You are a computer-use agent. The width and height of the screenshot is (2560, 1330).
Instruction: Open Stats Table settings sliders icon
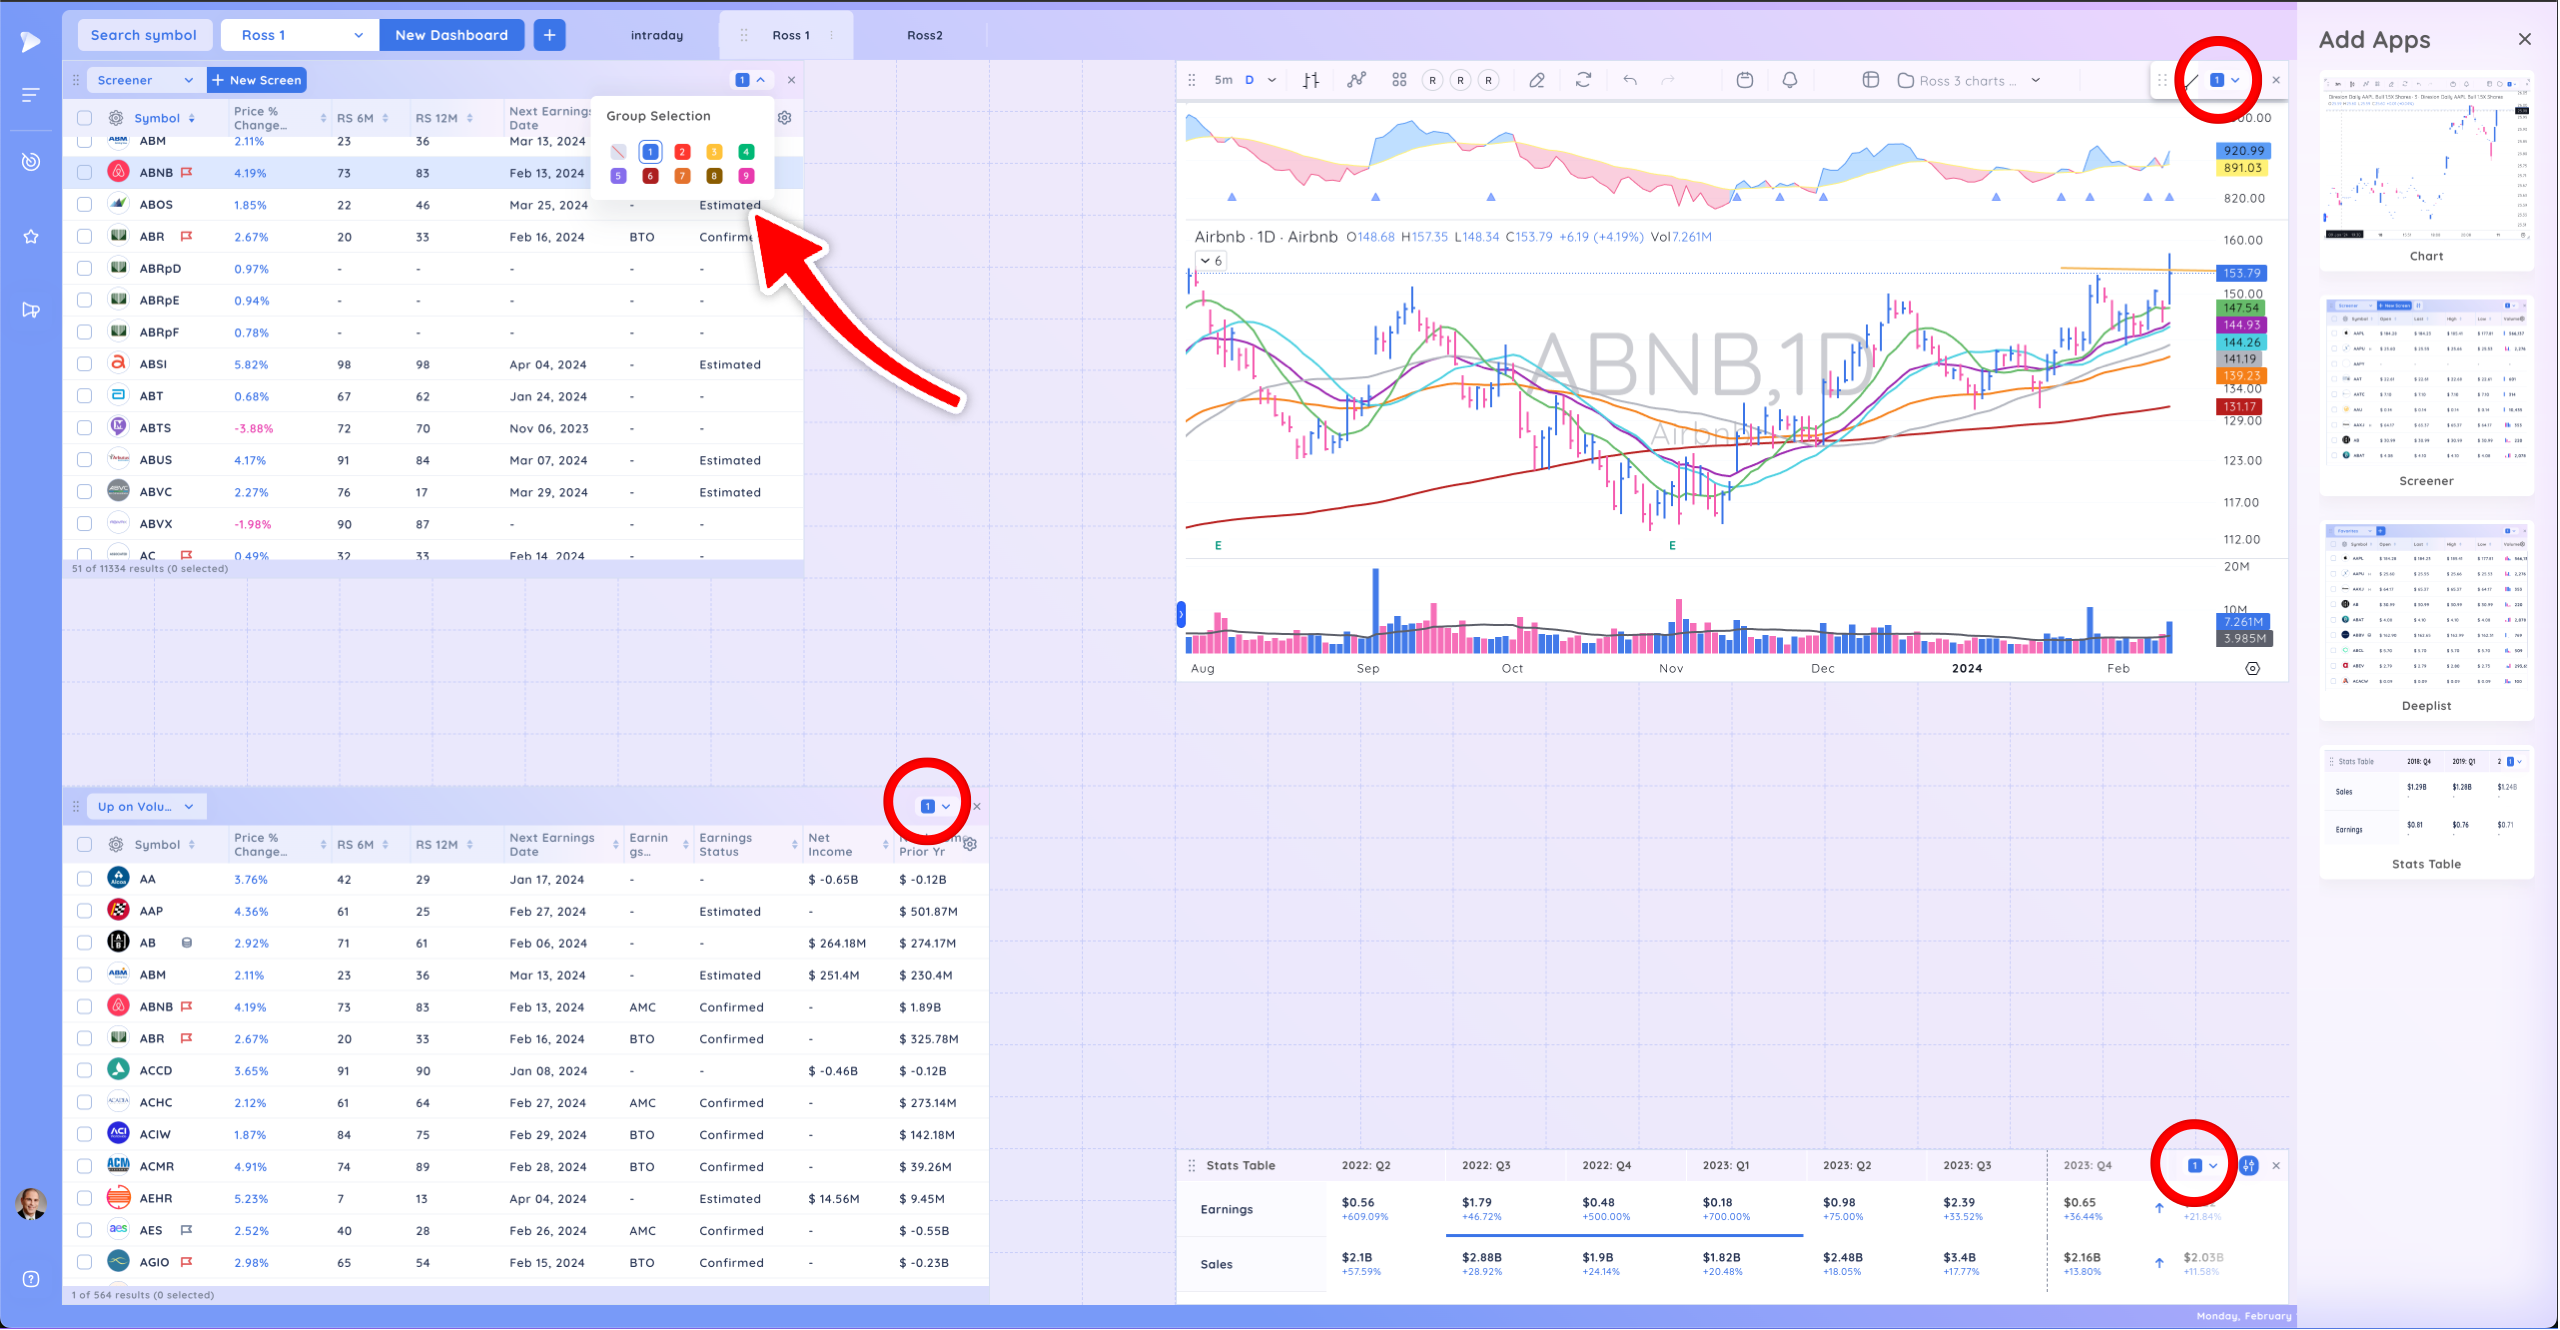click(2249, 1166)
